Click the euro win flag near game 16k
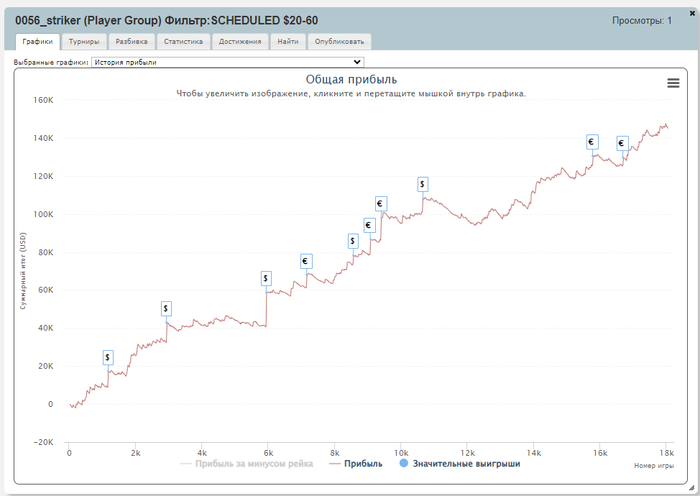The width and height of the screenshot is (700, 496). tap(592, 142)
